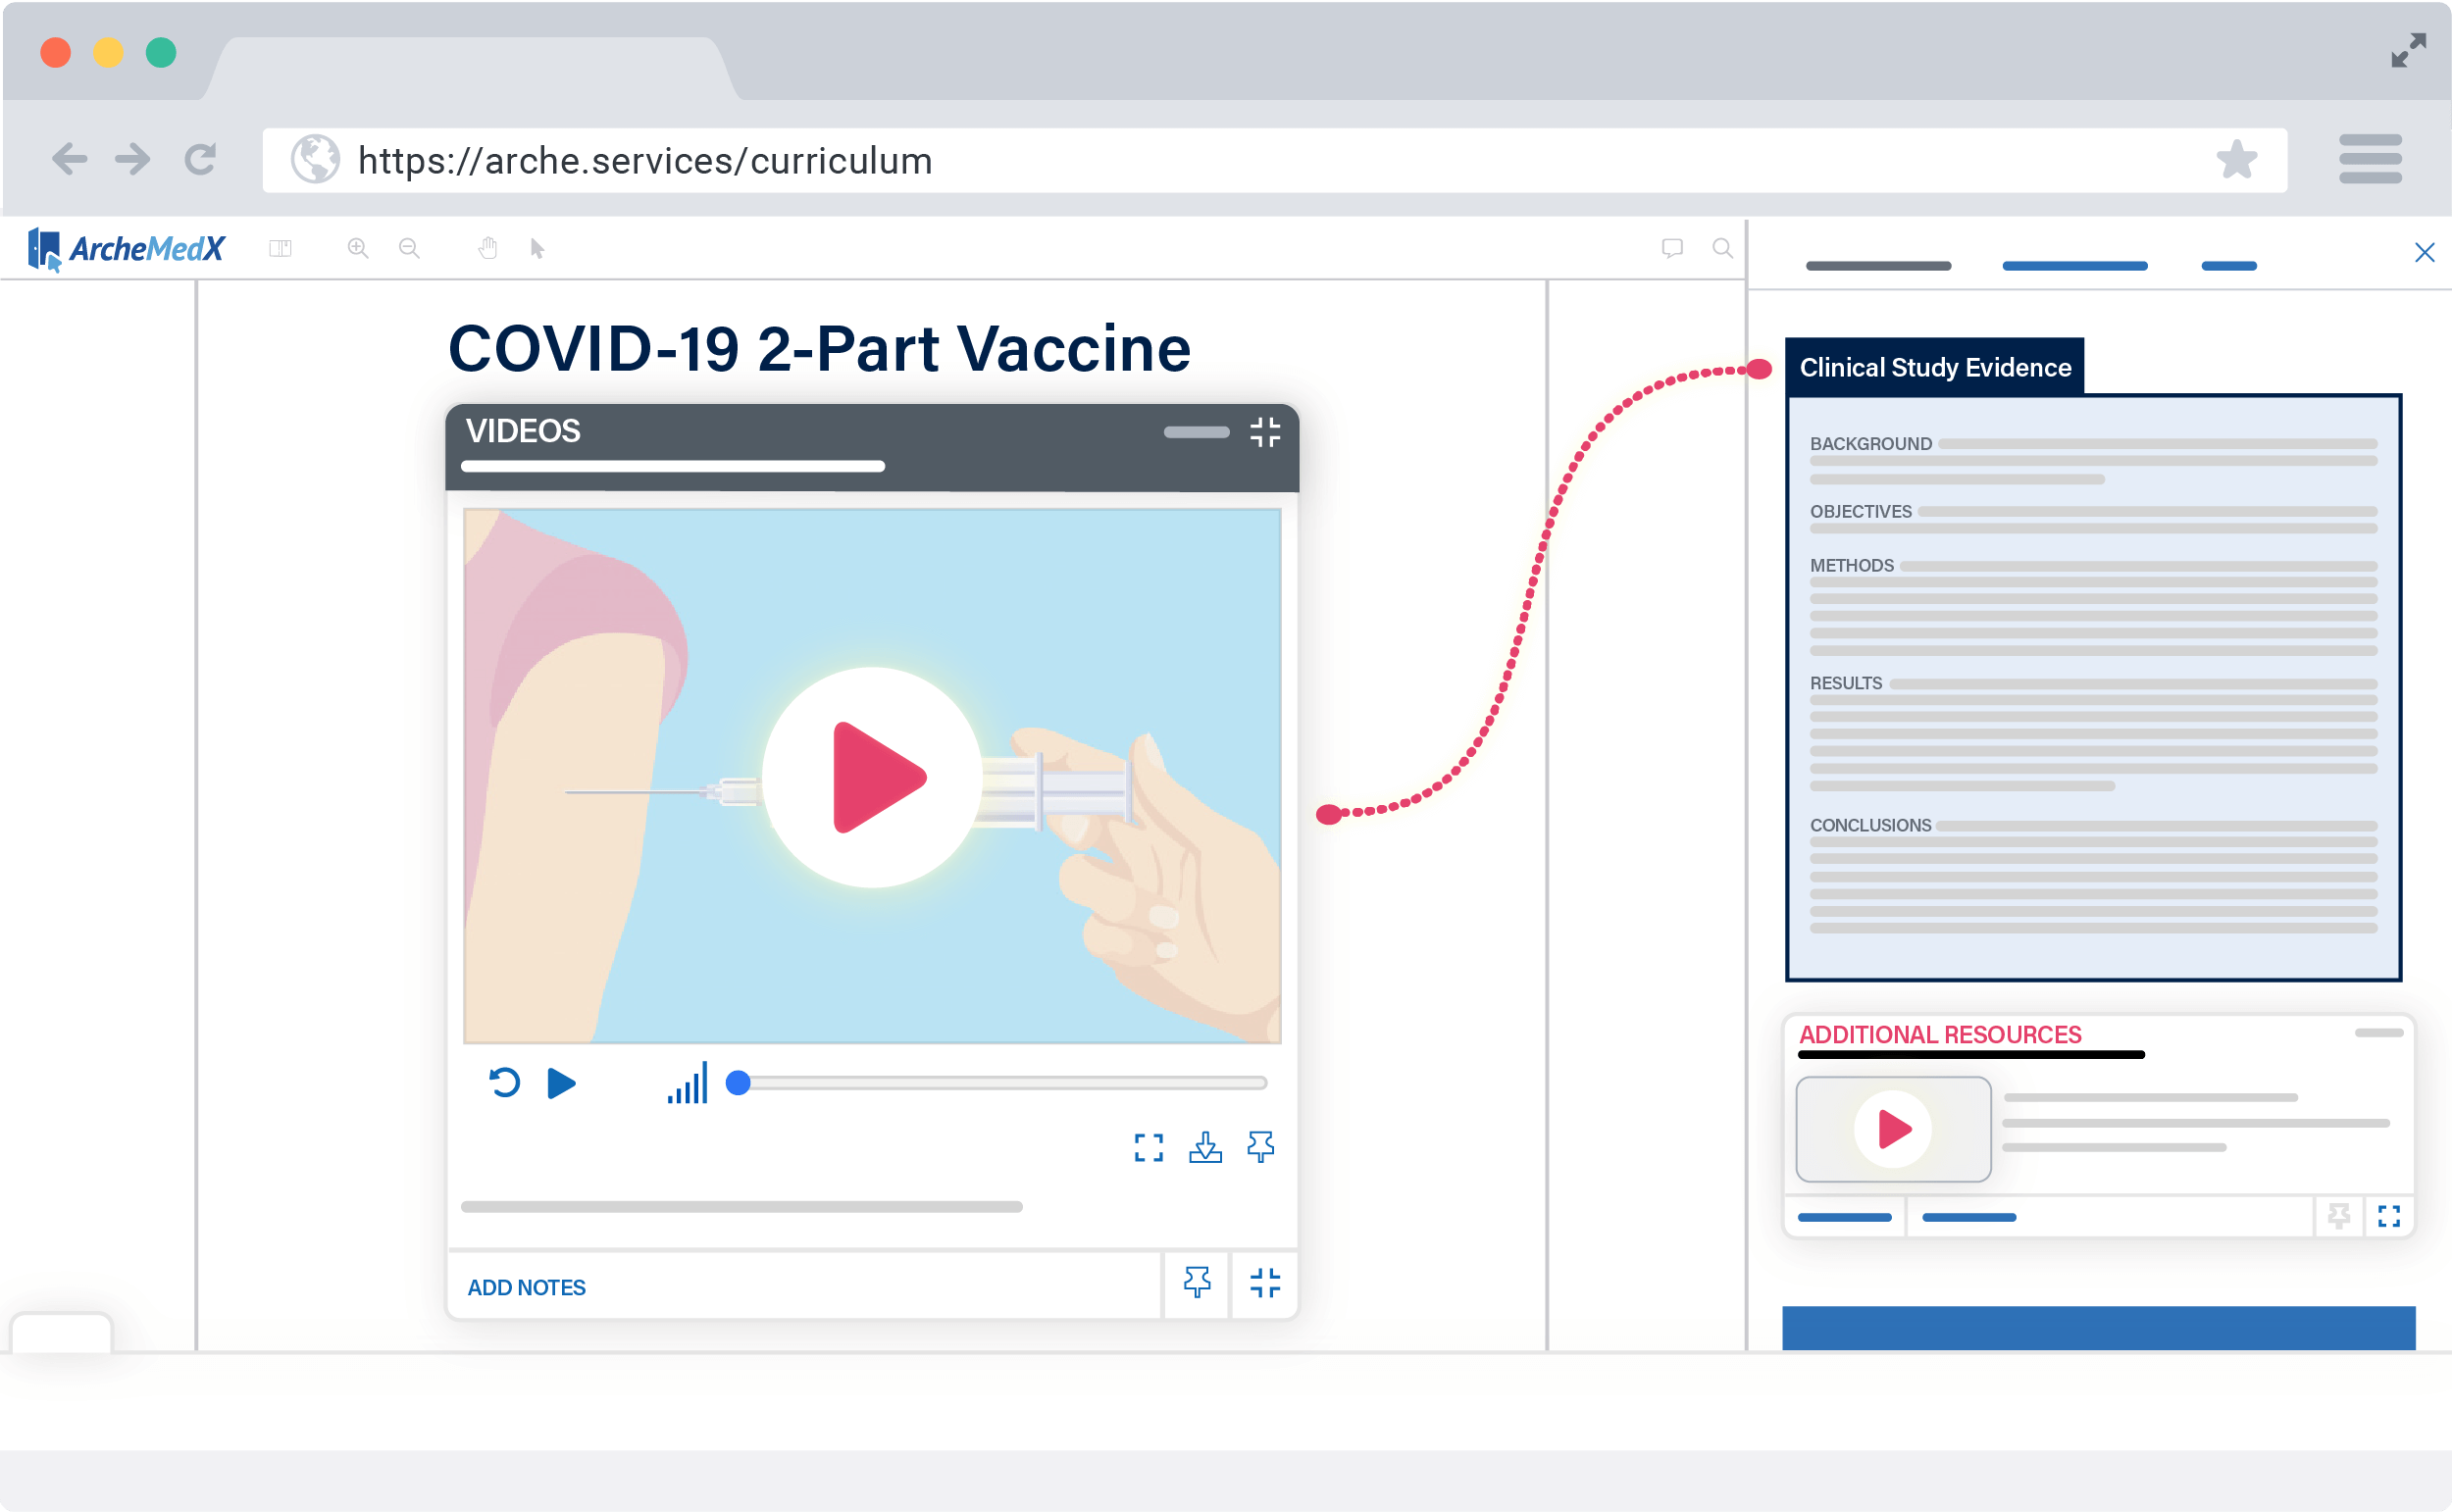Screen dimensions: 2452x1512
Task: Open the toolbar search magnifier
Action: tap(1722, 248)
